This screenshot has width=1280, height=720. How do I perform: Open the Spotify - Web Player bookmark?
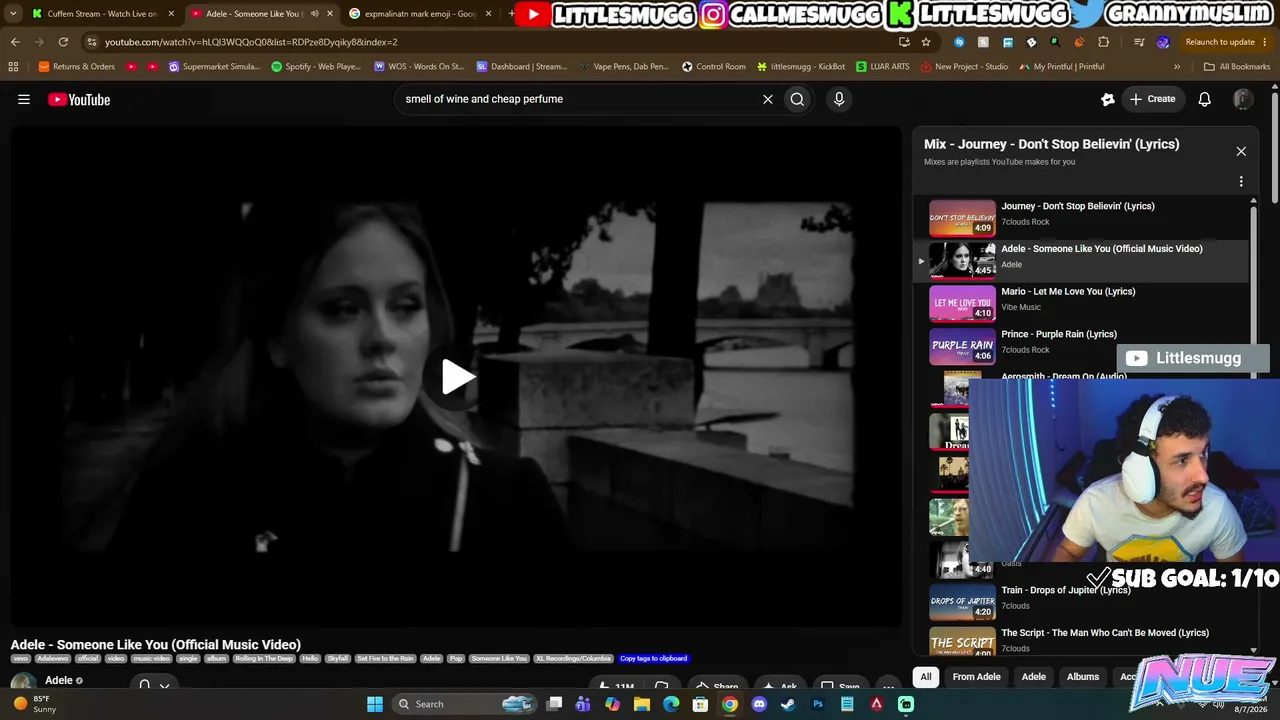(x=316, y=67)
